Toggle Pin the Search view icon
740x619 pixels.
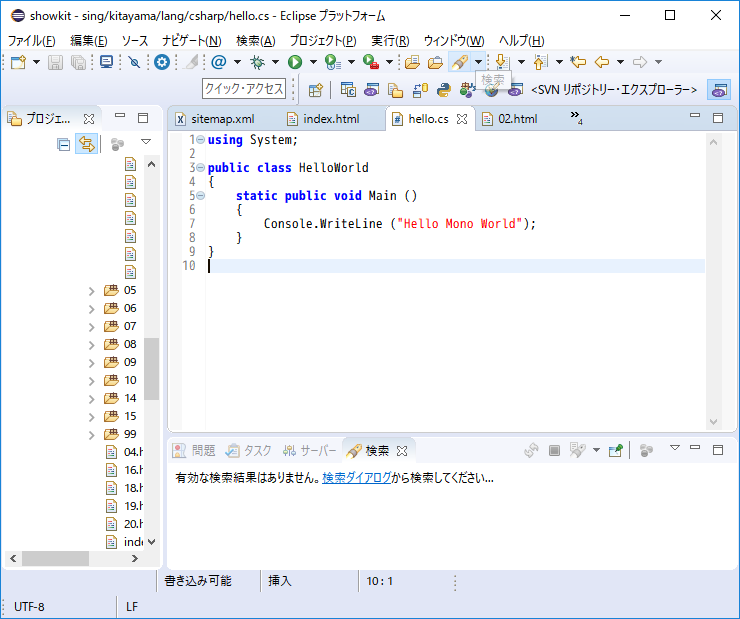(x=616, y=451)
